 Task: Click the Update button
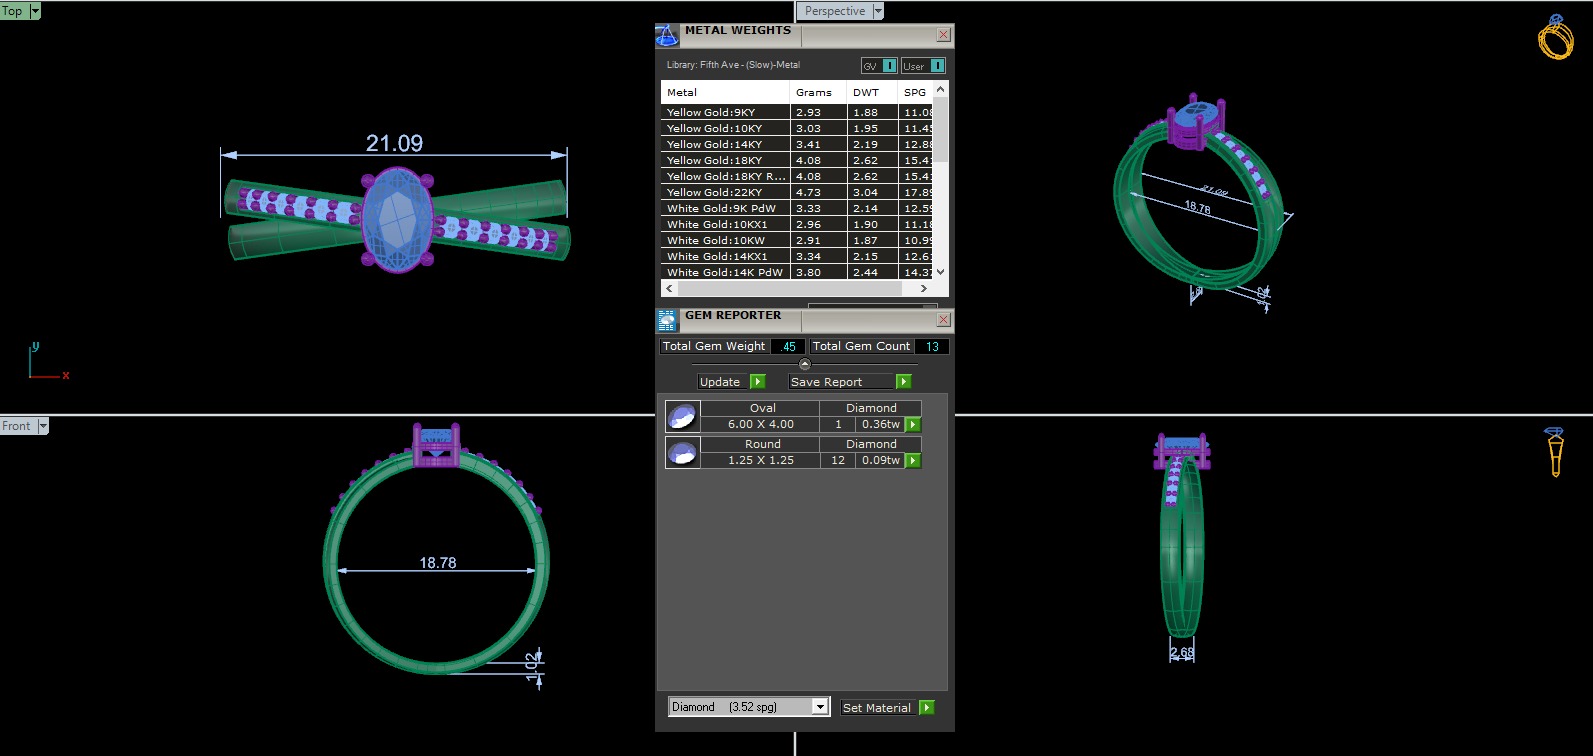tap(721, 382)
